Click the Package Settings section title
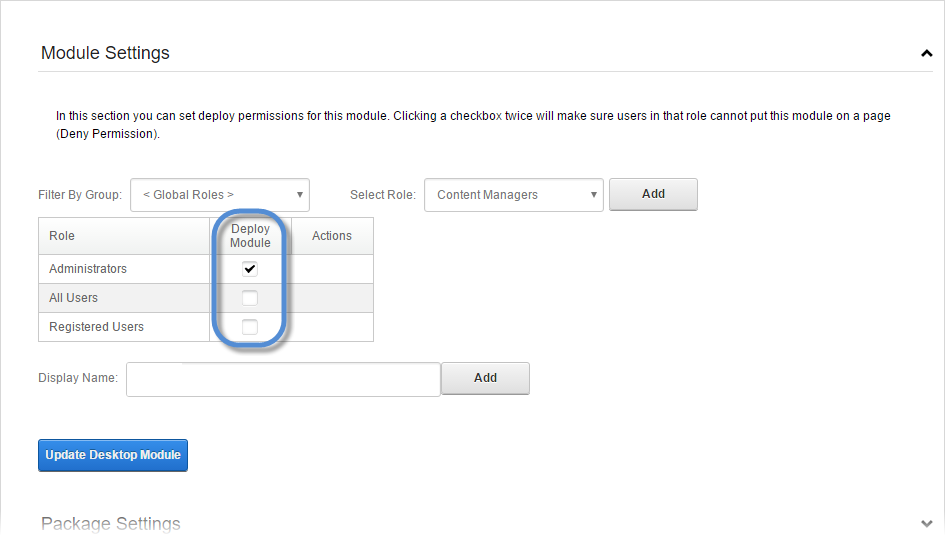 111,524
